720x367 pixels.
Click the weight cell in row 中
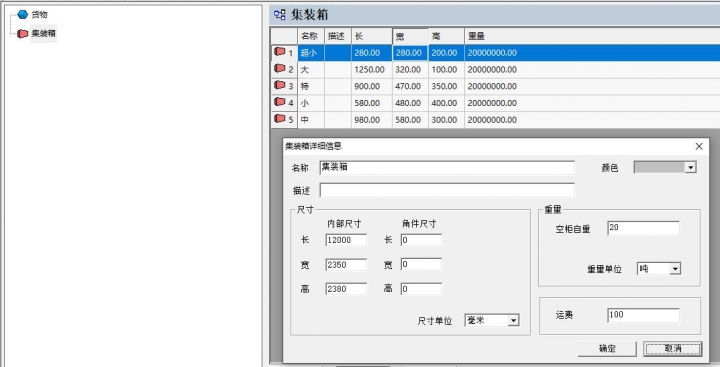[592, 120]
